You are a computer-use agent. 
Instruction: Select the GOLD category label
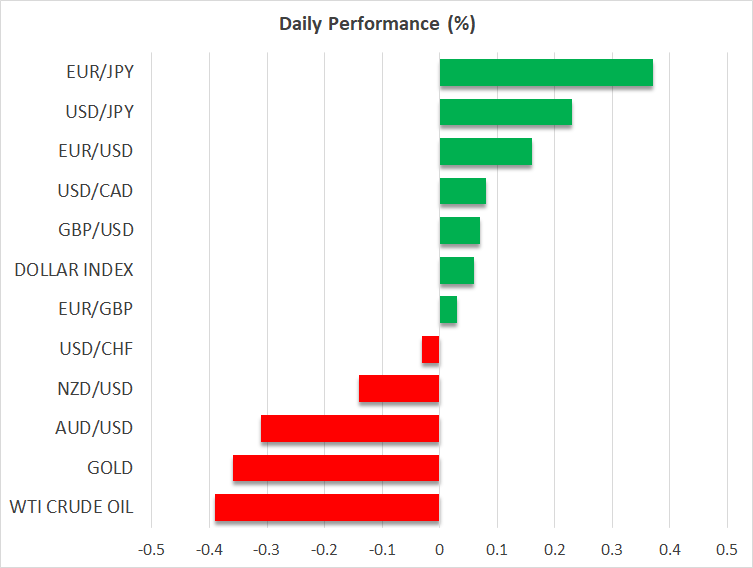pyautogui.click(x=110, y=468)
